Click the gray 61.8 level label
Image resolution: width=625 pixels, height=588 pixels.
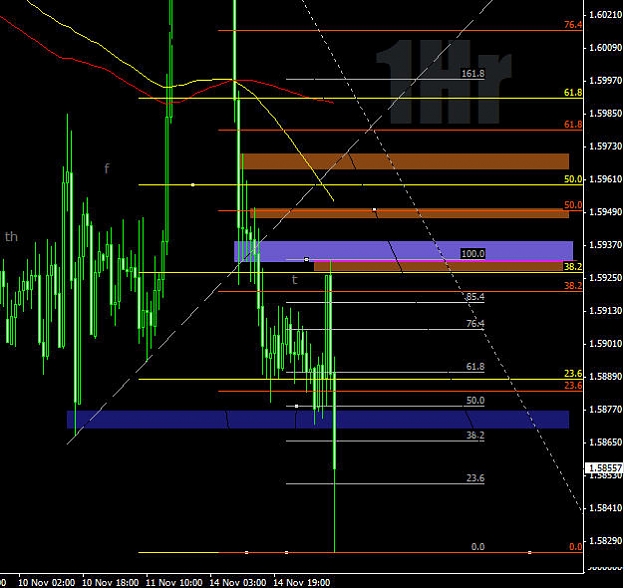(475, 366)
